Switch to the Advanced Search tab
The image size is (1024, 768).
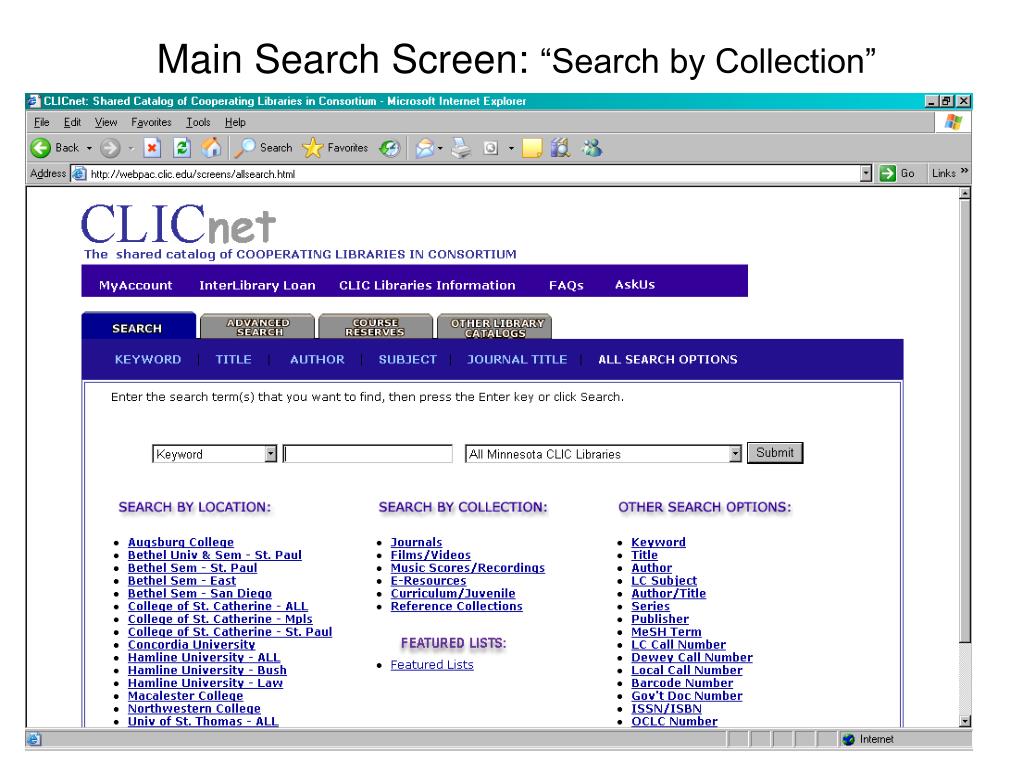tap(258, 327)
